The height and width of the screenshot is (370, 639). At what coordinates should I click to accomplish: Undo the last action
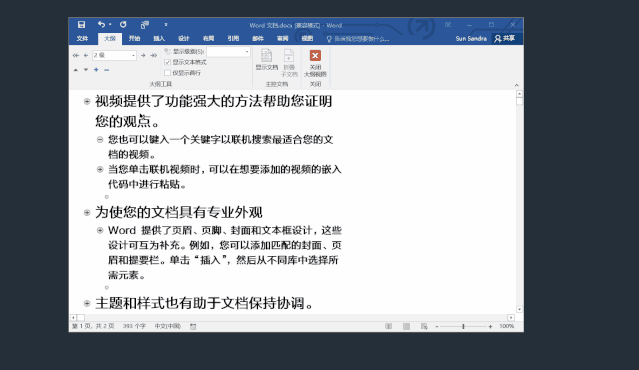pos(101,24)
